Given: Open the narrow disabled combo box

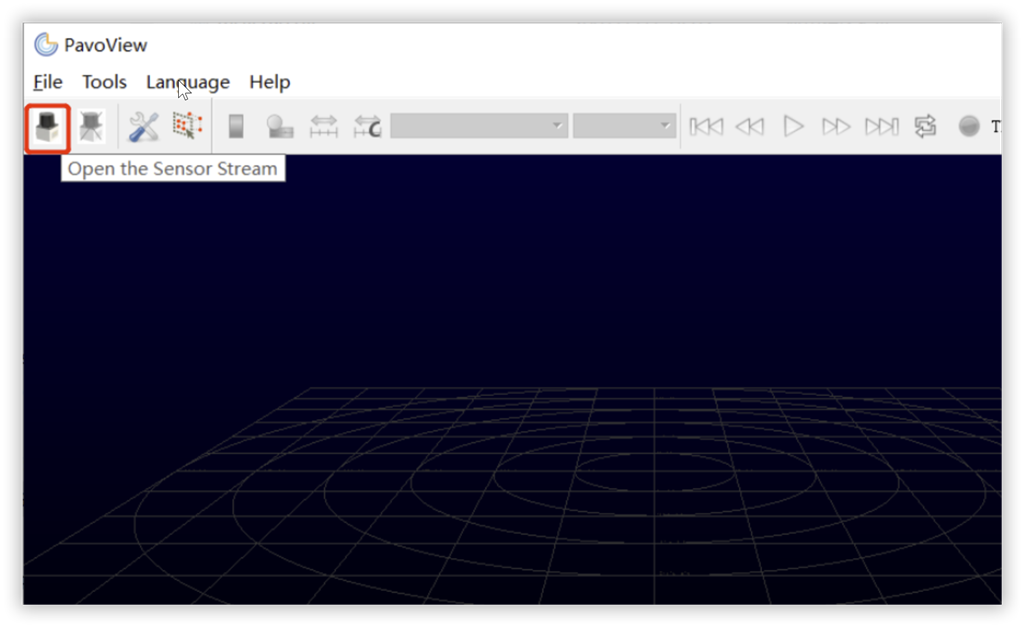Looking at the screenshot, I should tap(624, 125).
